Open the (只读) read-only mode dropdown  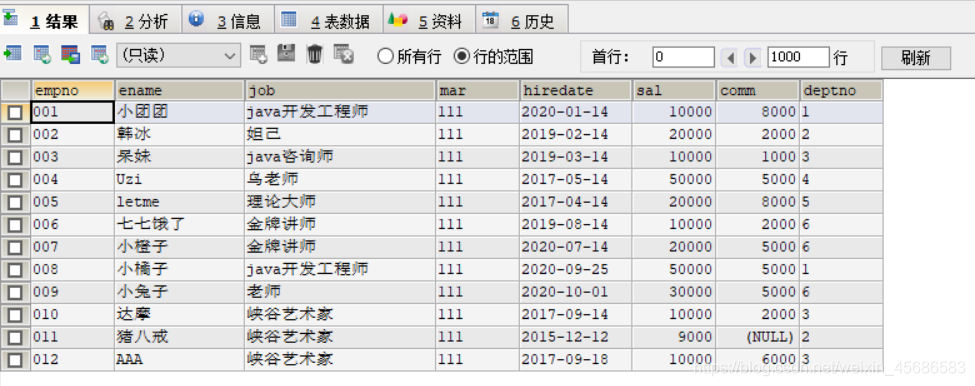coord(178,56)
